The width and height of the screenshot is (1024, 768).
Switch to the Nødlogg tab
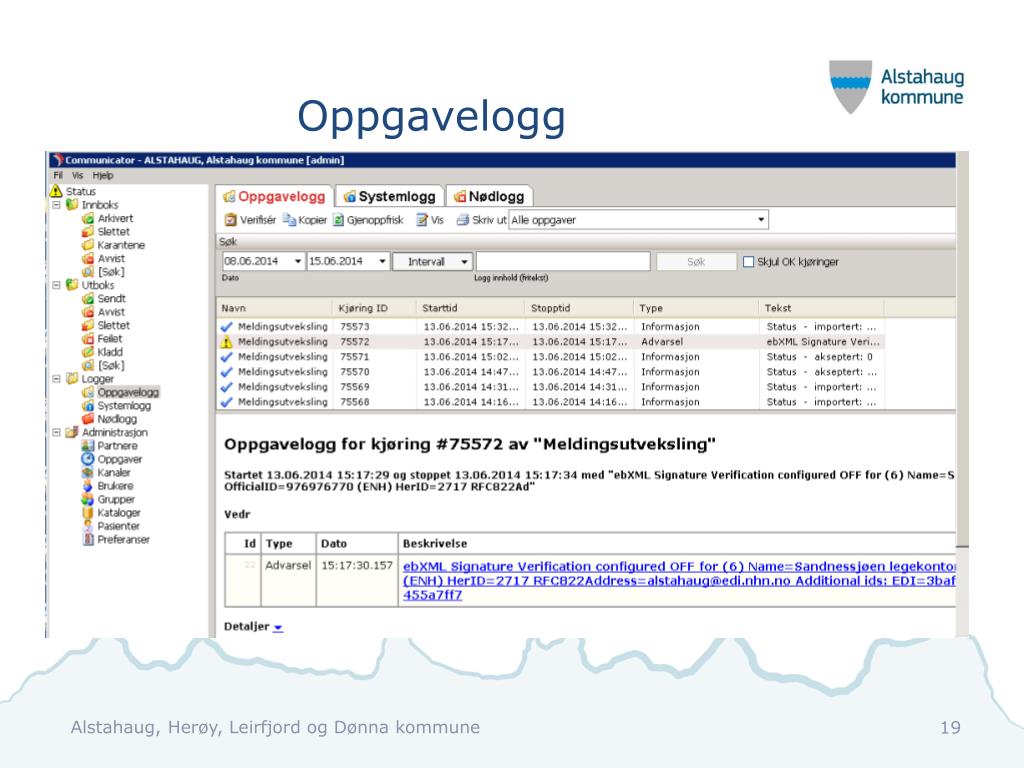pos(489,196)
